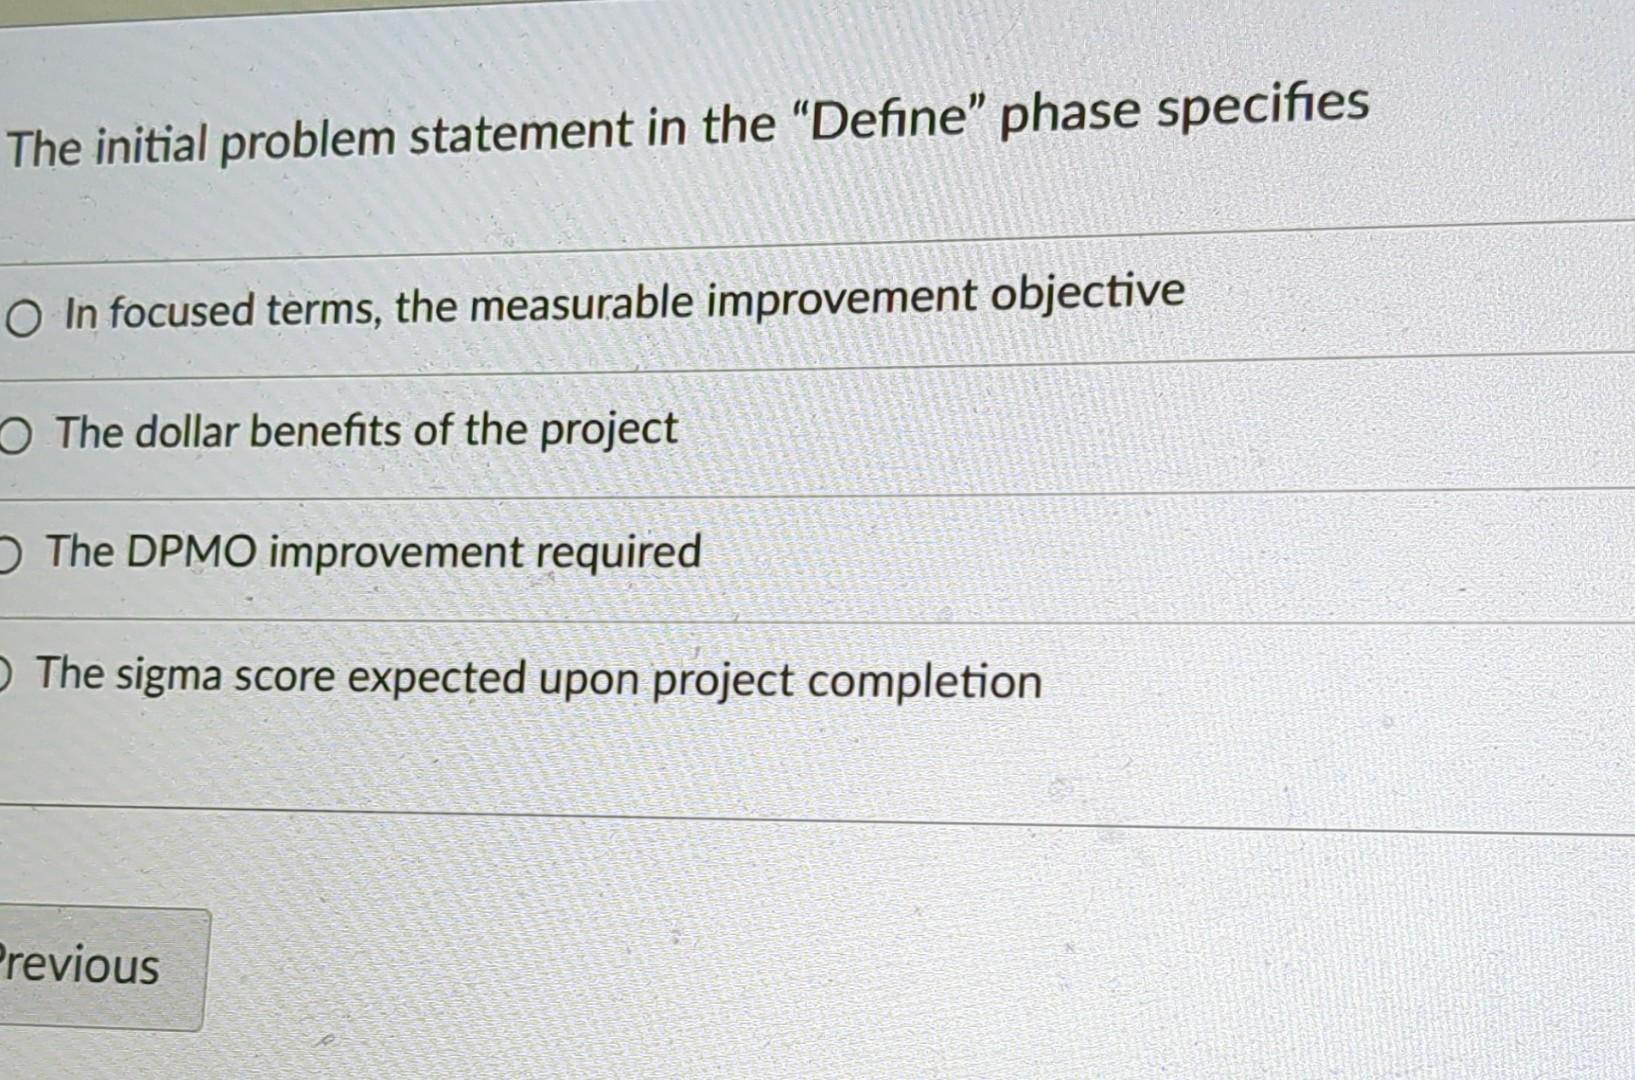Select "In focused terms, the measurable improvement objective"
This screenshot has width=1635, height=1080.
pyautogui.click(x=620, y=305)
